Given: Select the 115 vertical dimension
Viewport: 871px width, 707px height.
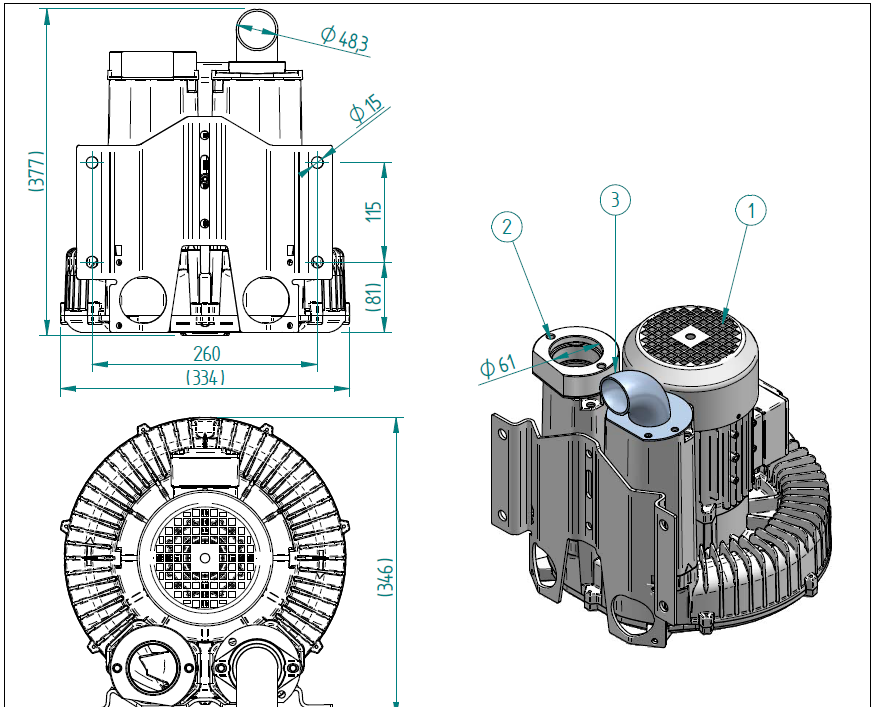Looking at the screenshot, I should pos(374,212).
